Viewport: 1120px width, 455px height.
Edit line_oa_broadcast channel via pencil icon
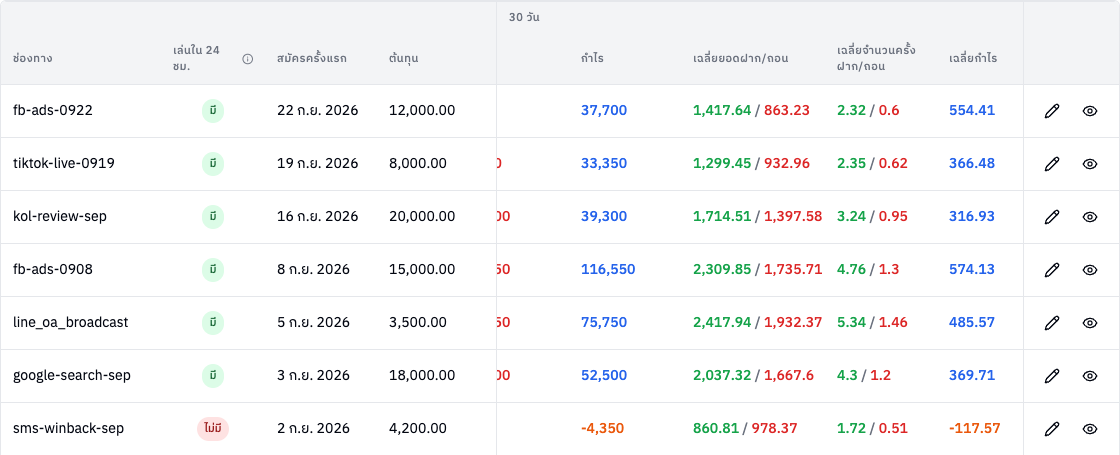click(1051, 323)
